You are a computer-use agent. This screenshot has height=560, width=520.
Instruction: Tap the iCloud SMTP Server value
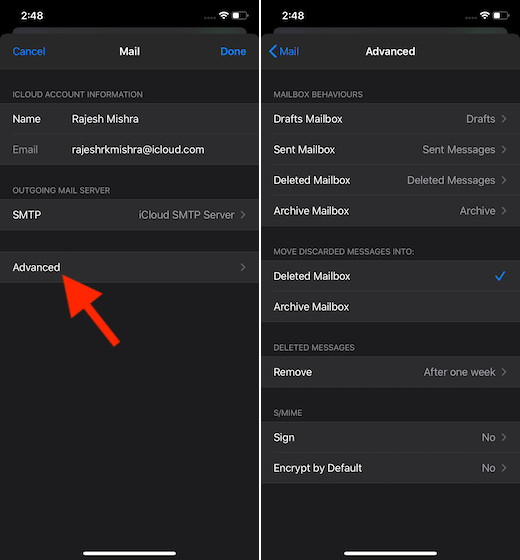pyautogui.click(x=186, y=215)
